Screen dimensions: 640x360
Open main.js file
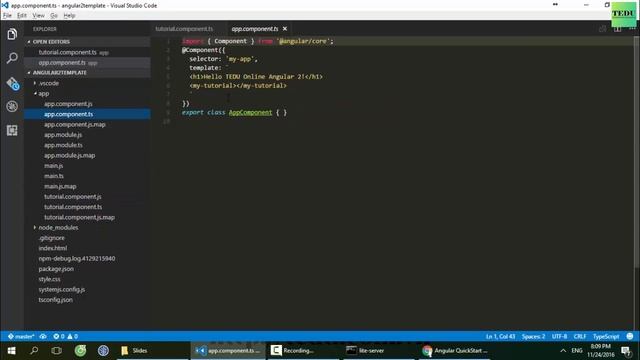click(53, 166)
